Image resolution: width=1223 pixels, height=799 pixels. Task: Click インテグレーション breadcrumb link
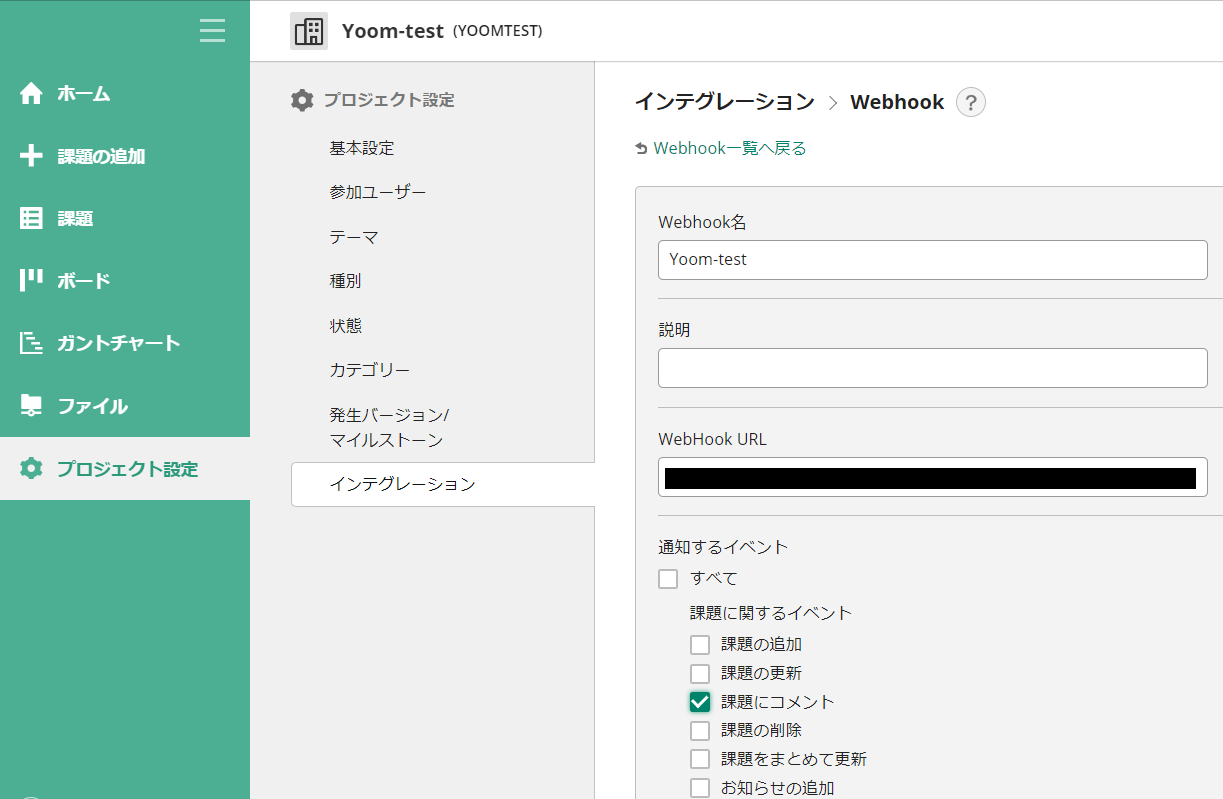pos(725,101)
